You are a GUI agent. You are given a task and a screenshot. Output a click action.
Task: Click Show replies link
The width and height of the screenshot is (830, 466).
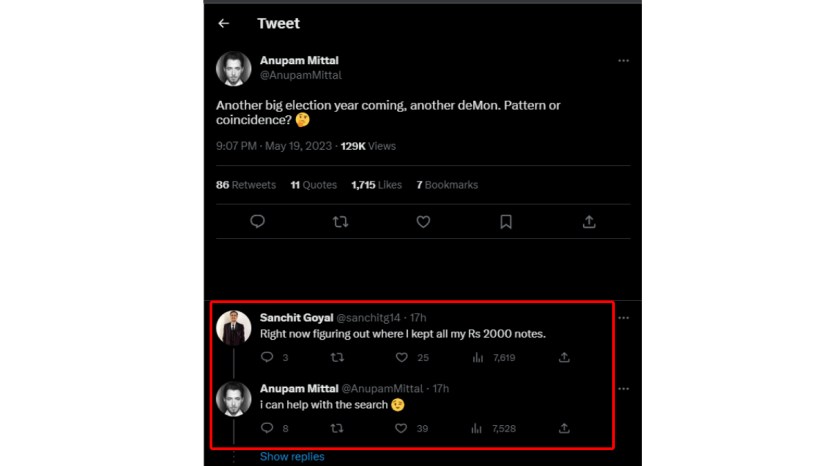[x=292, y=457]
